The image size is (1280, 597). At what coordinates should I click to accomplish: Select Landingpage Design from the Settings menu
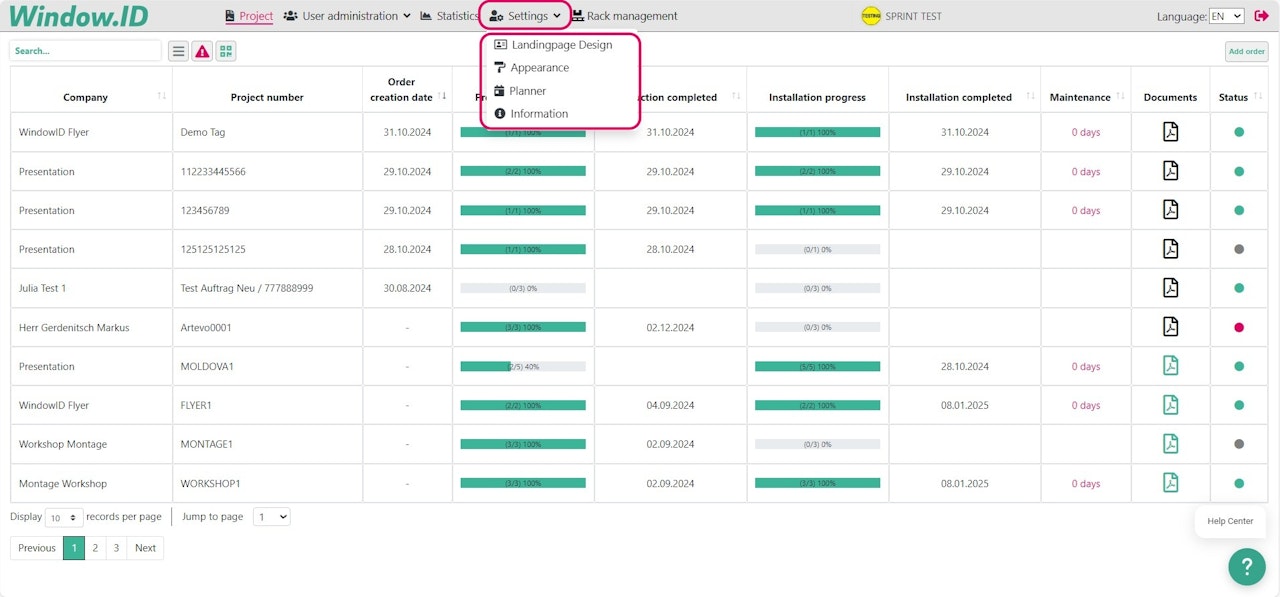(561, 45)
